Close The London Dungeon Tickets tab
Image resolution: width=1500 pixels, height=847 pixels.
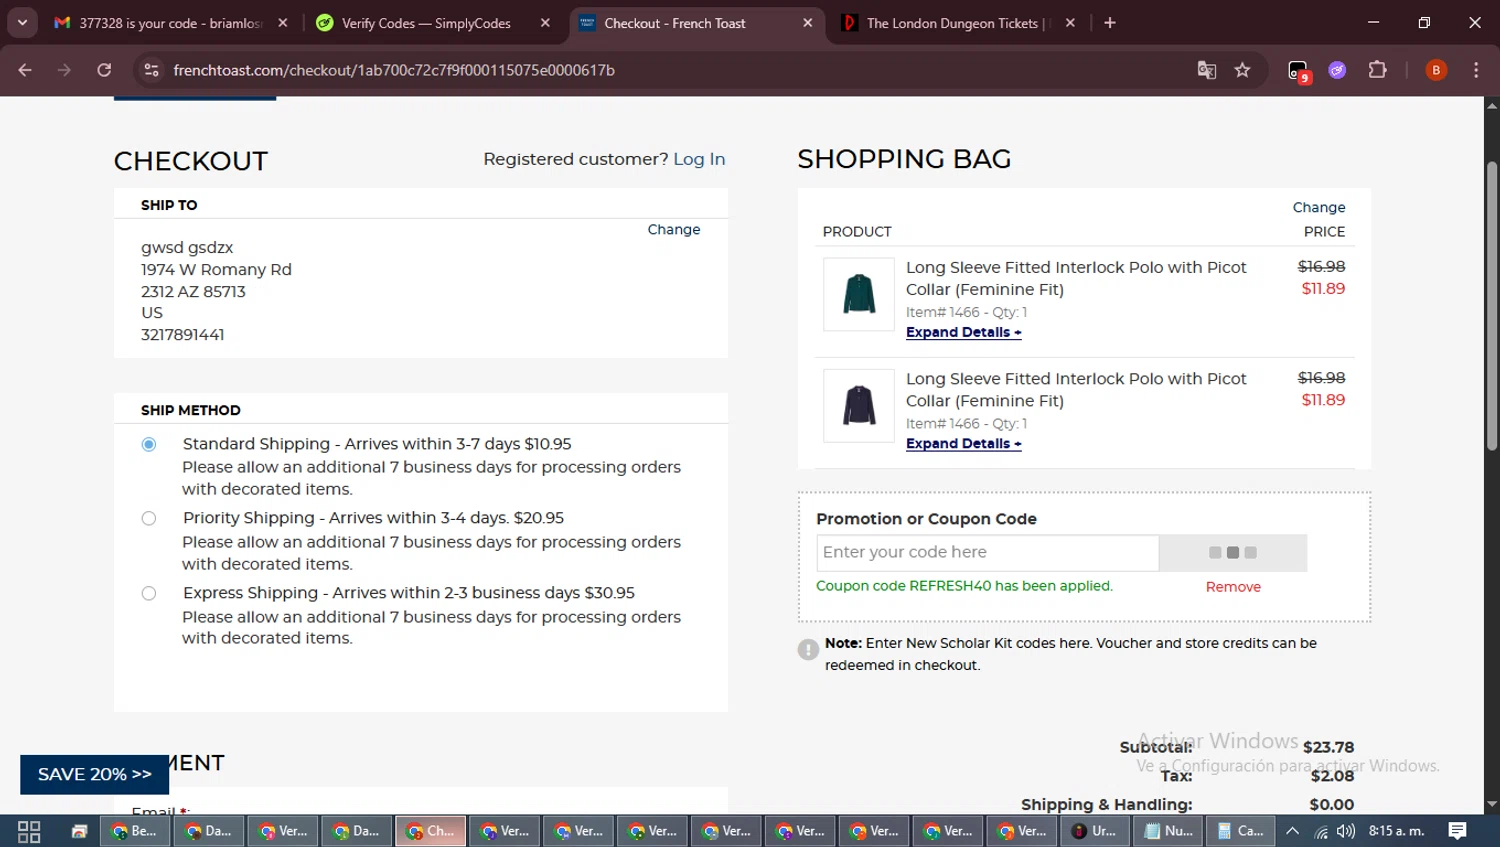click(x=1070, y=23)
